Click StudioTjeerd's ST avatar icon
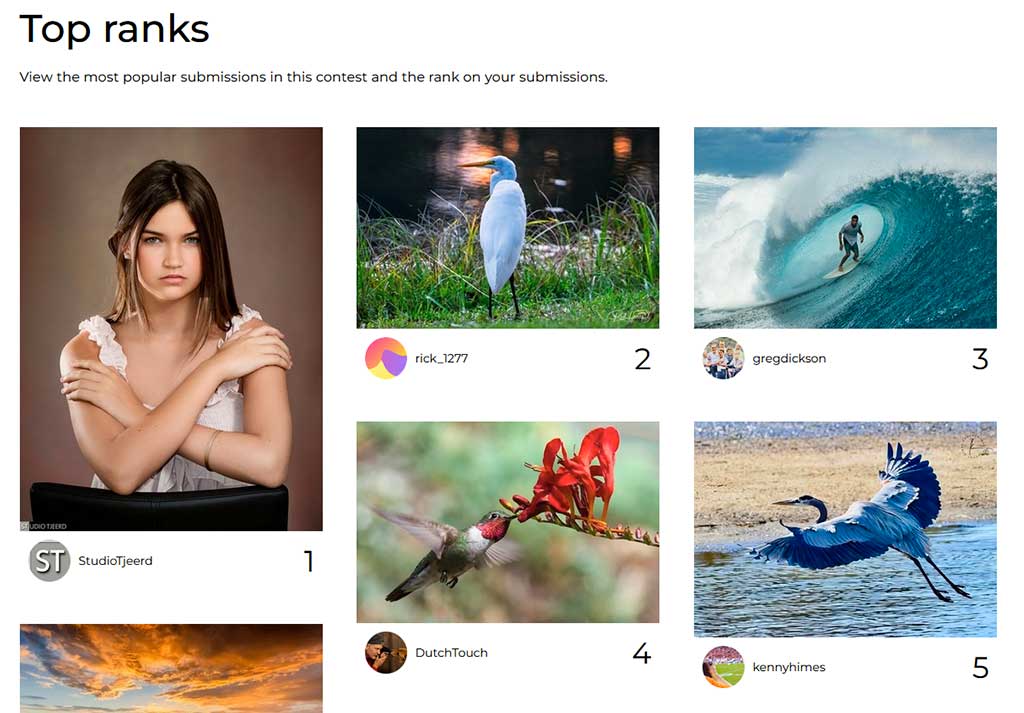 click(50, 561)
